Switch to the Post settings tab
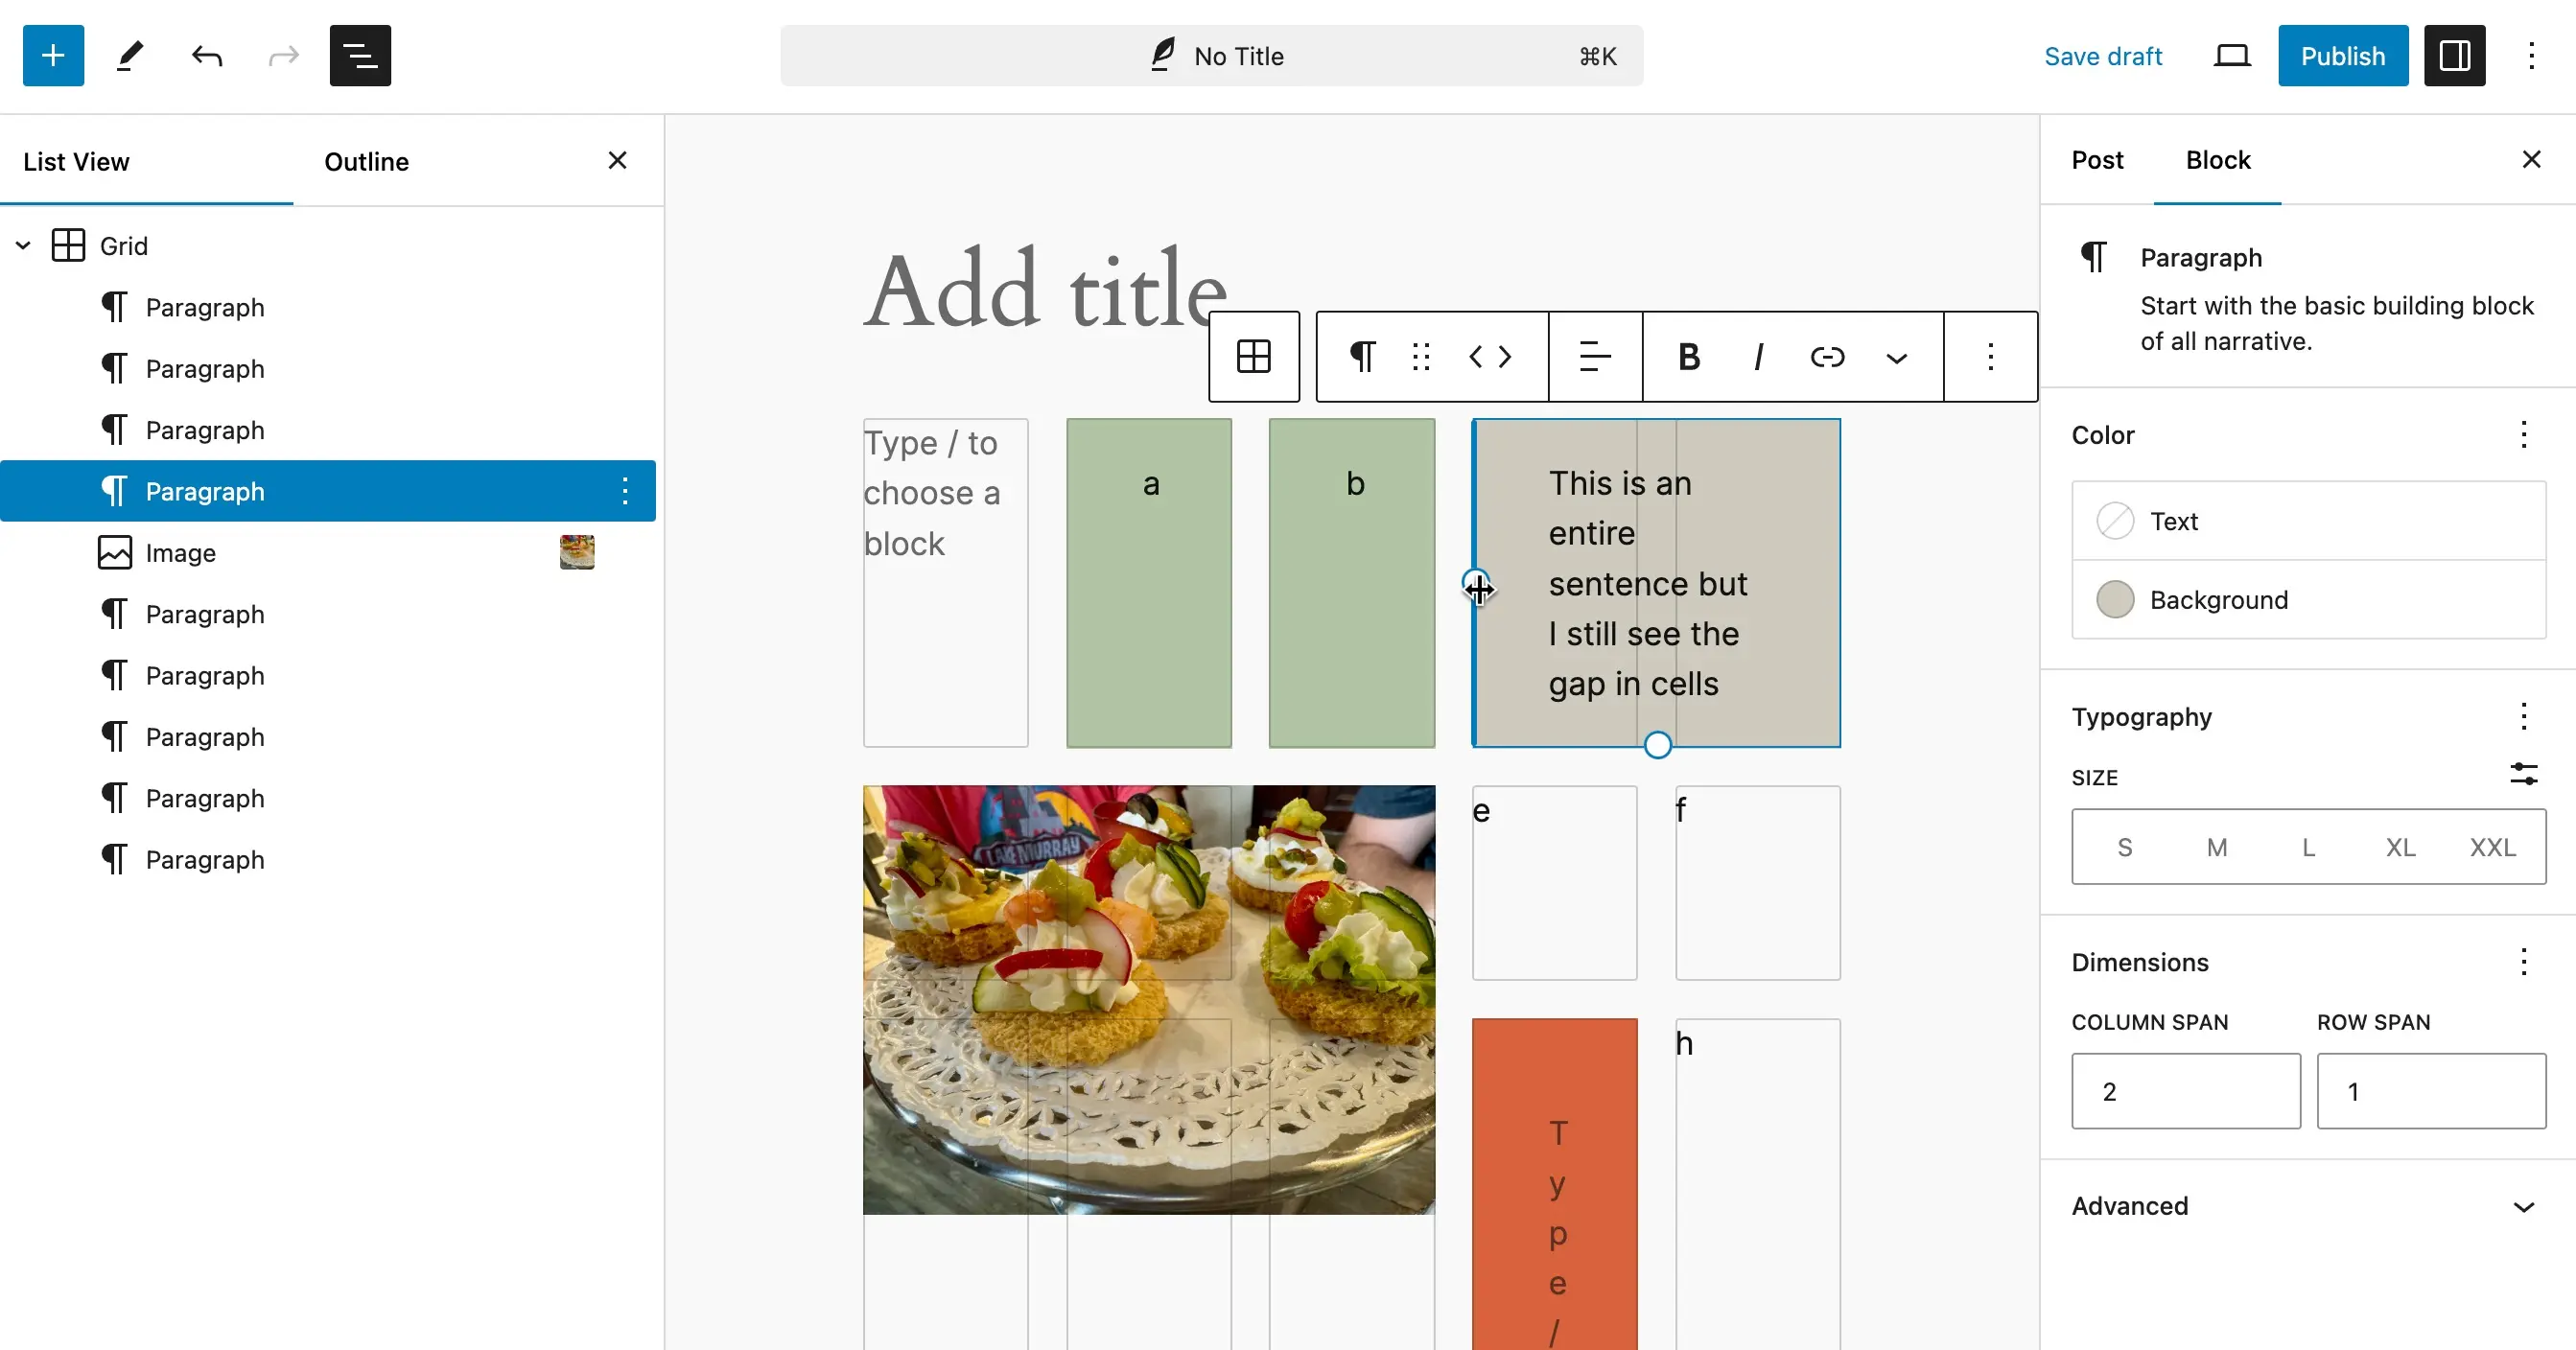Viewport: 2576px width, 1350px height. [x=2097, y=158]
